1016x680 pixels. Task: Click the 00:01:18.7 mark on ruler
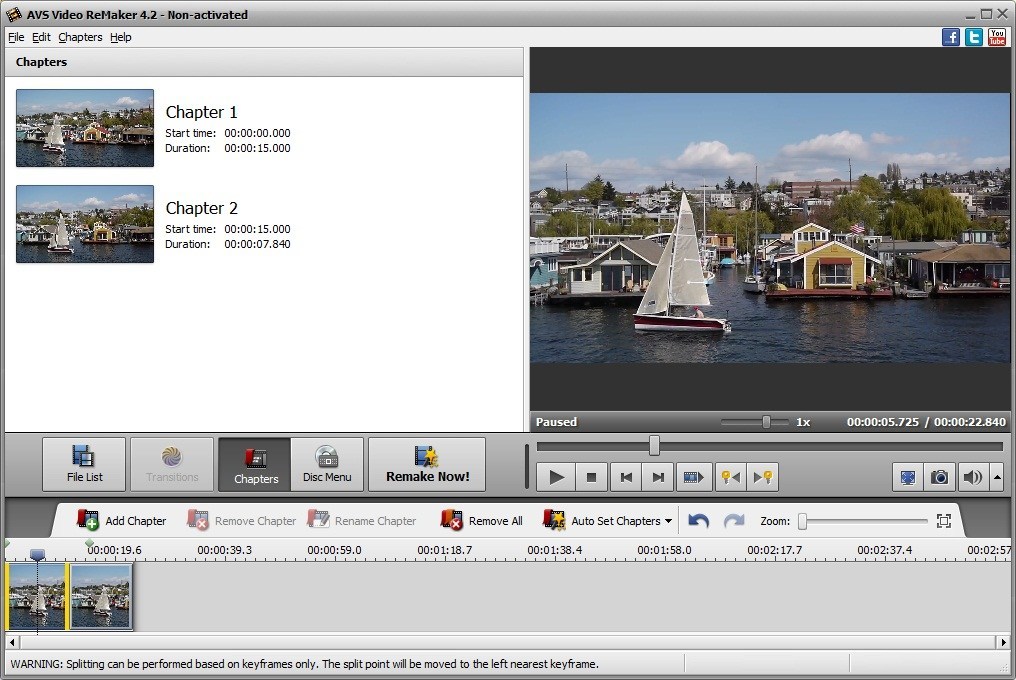(444, 550)
